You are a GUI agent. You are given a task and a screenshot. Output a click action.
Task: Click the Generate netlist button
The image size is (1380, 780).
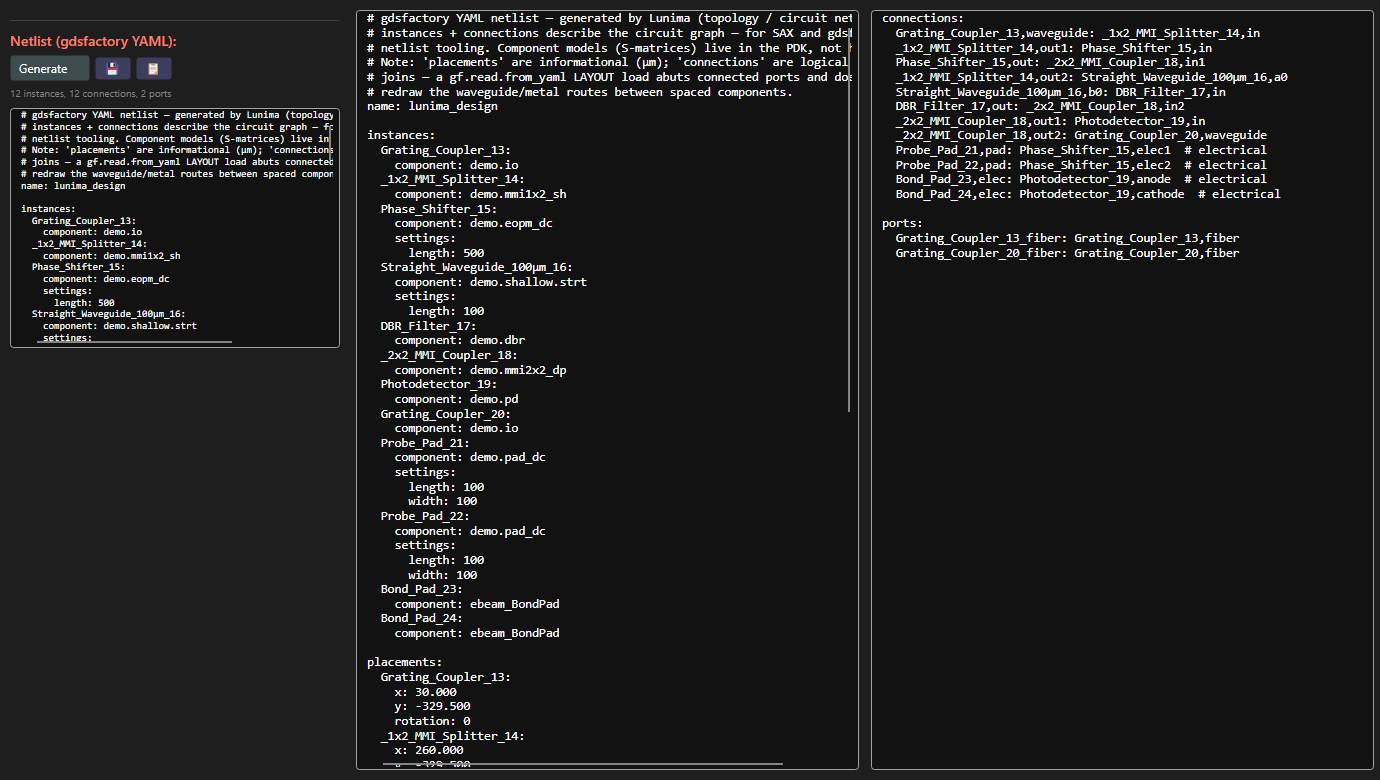point(49,69)
